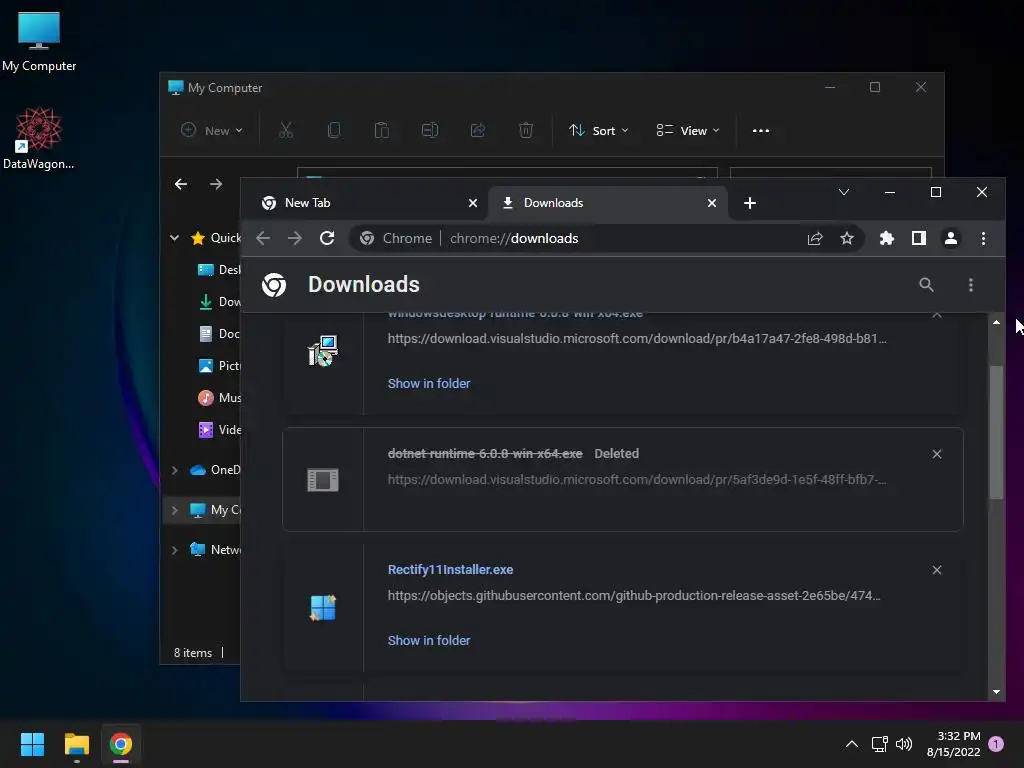The height and width of the screenshot is (768, 1024).
Task: Open My Computer desktop icon
Action: tap(39, 40)
